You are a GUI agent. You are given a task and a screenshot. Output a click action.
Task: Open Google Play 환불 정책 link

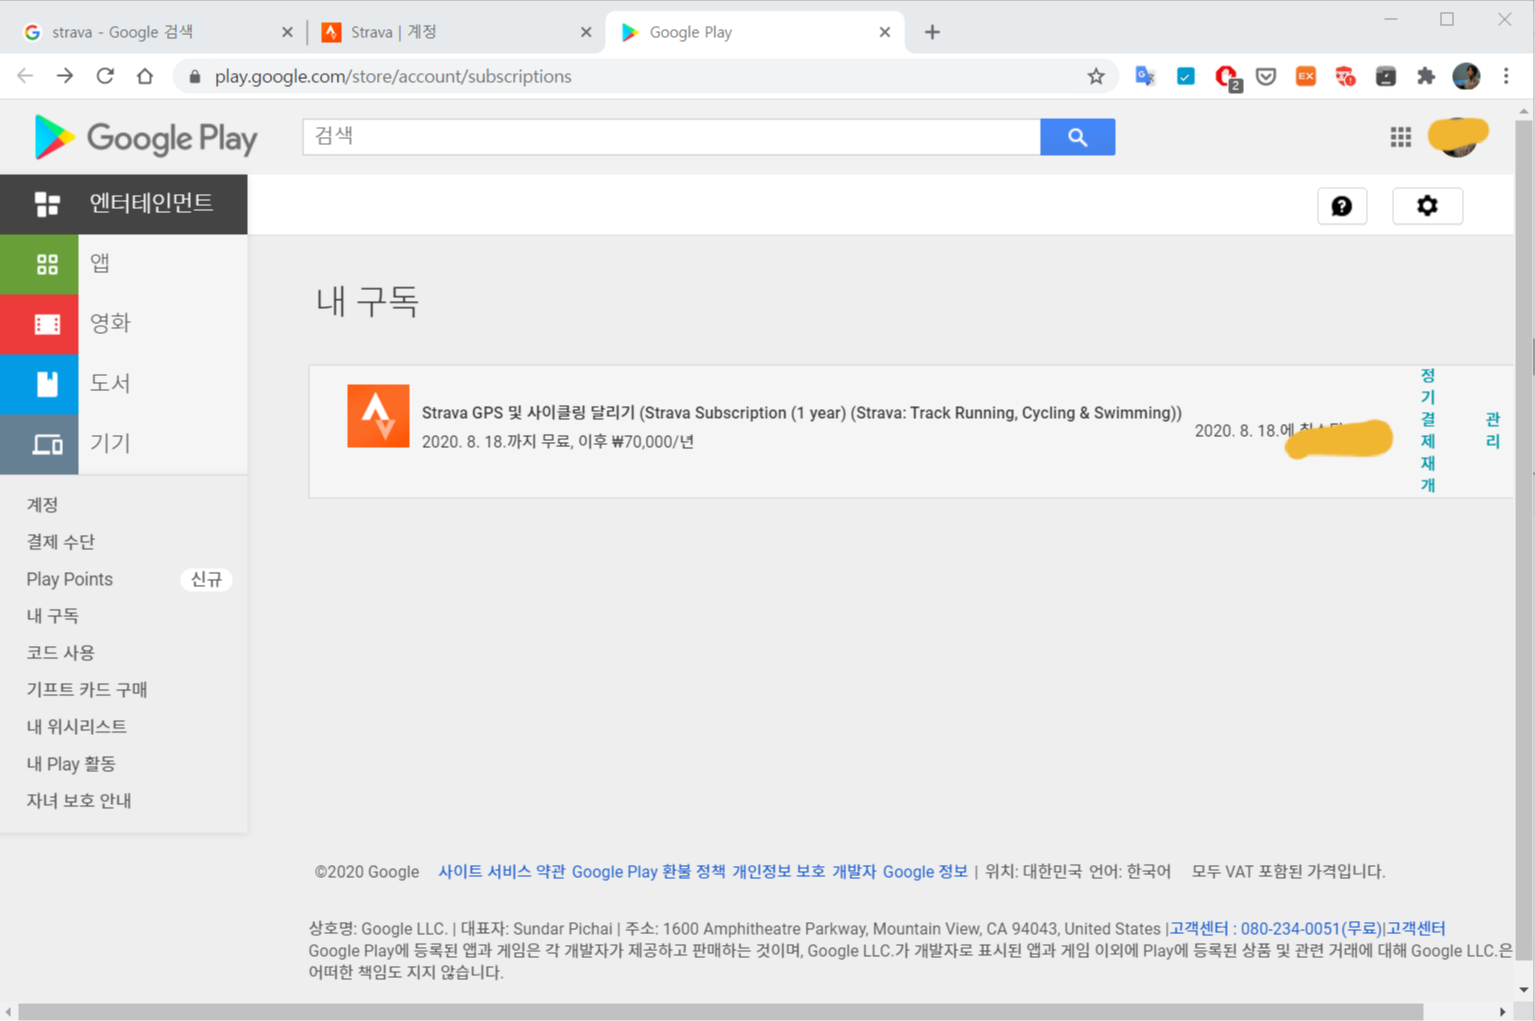pos(648,872)
